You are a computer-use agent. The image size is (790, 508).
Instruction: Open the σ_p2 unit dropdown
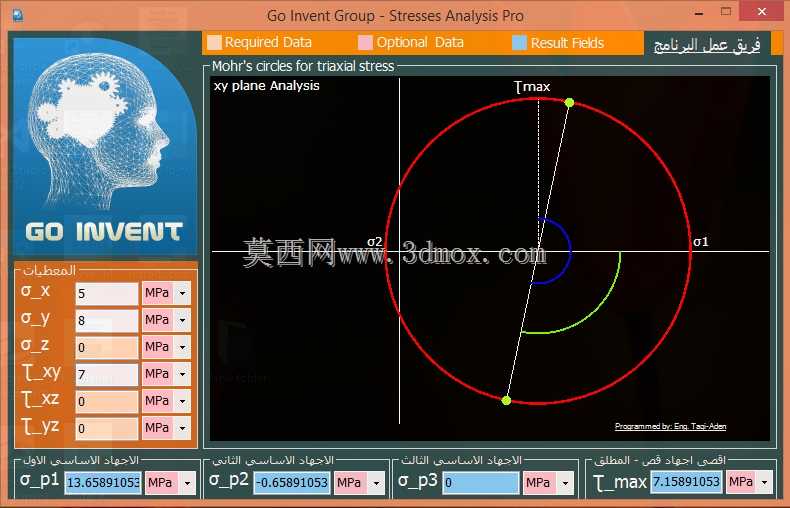(x=376, y=483)
